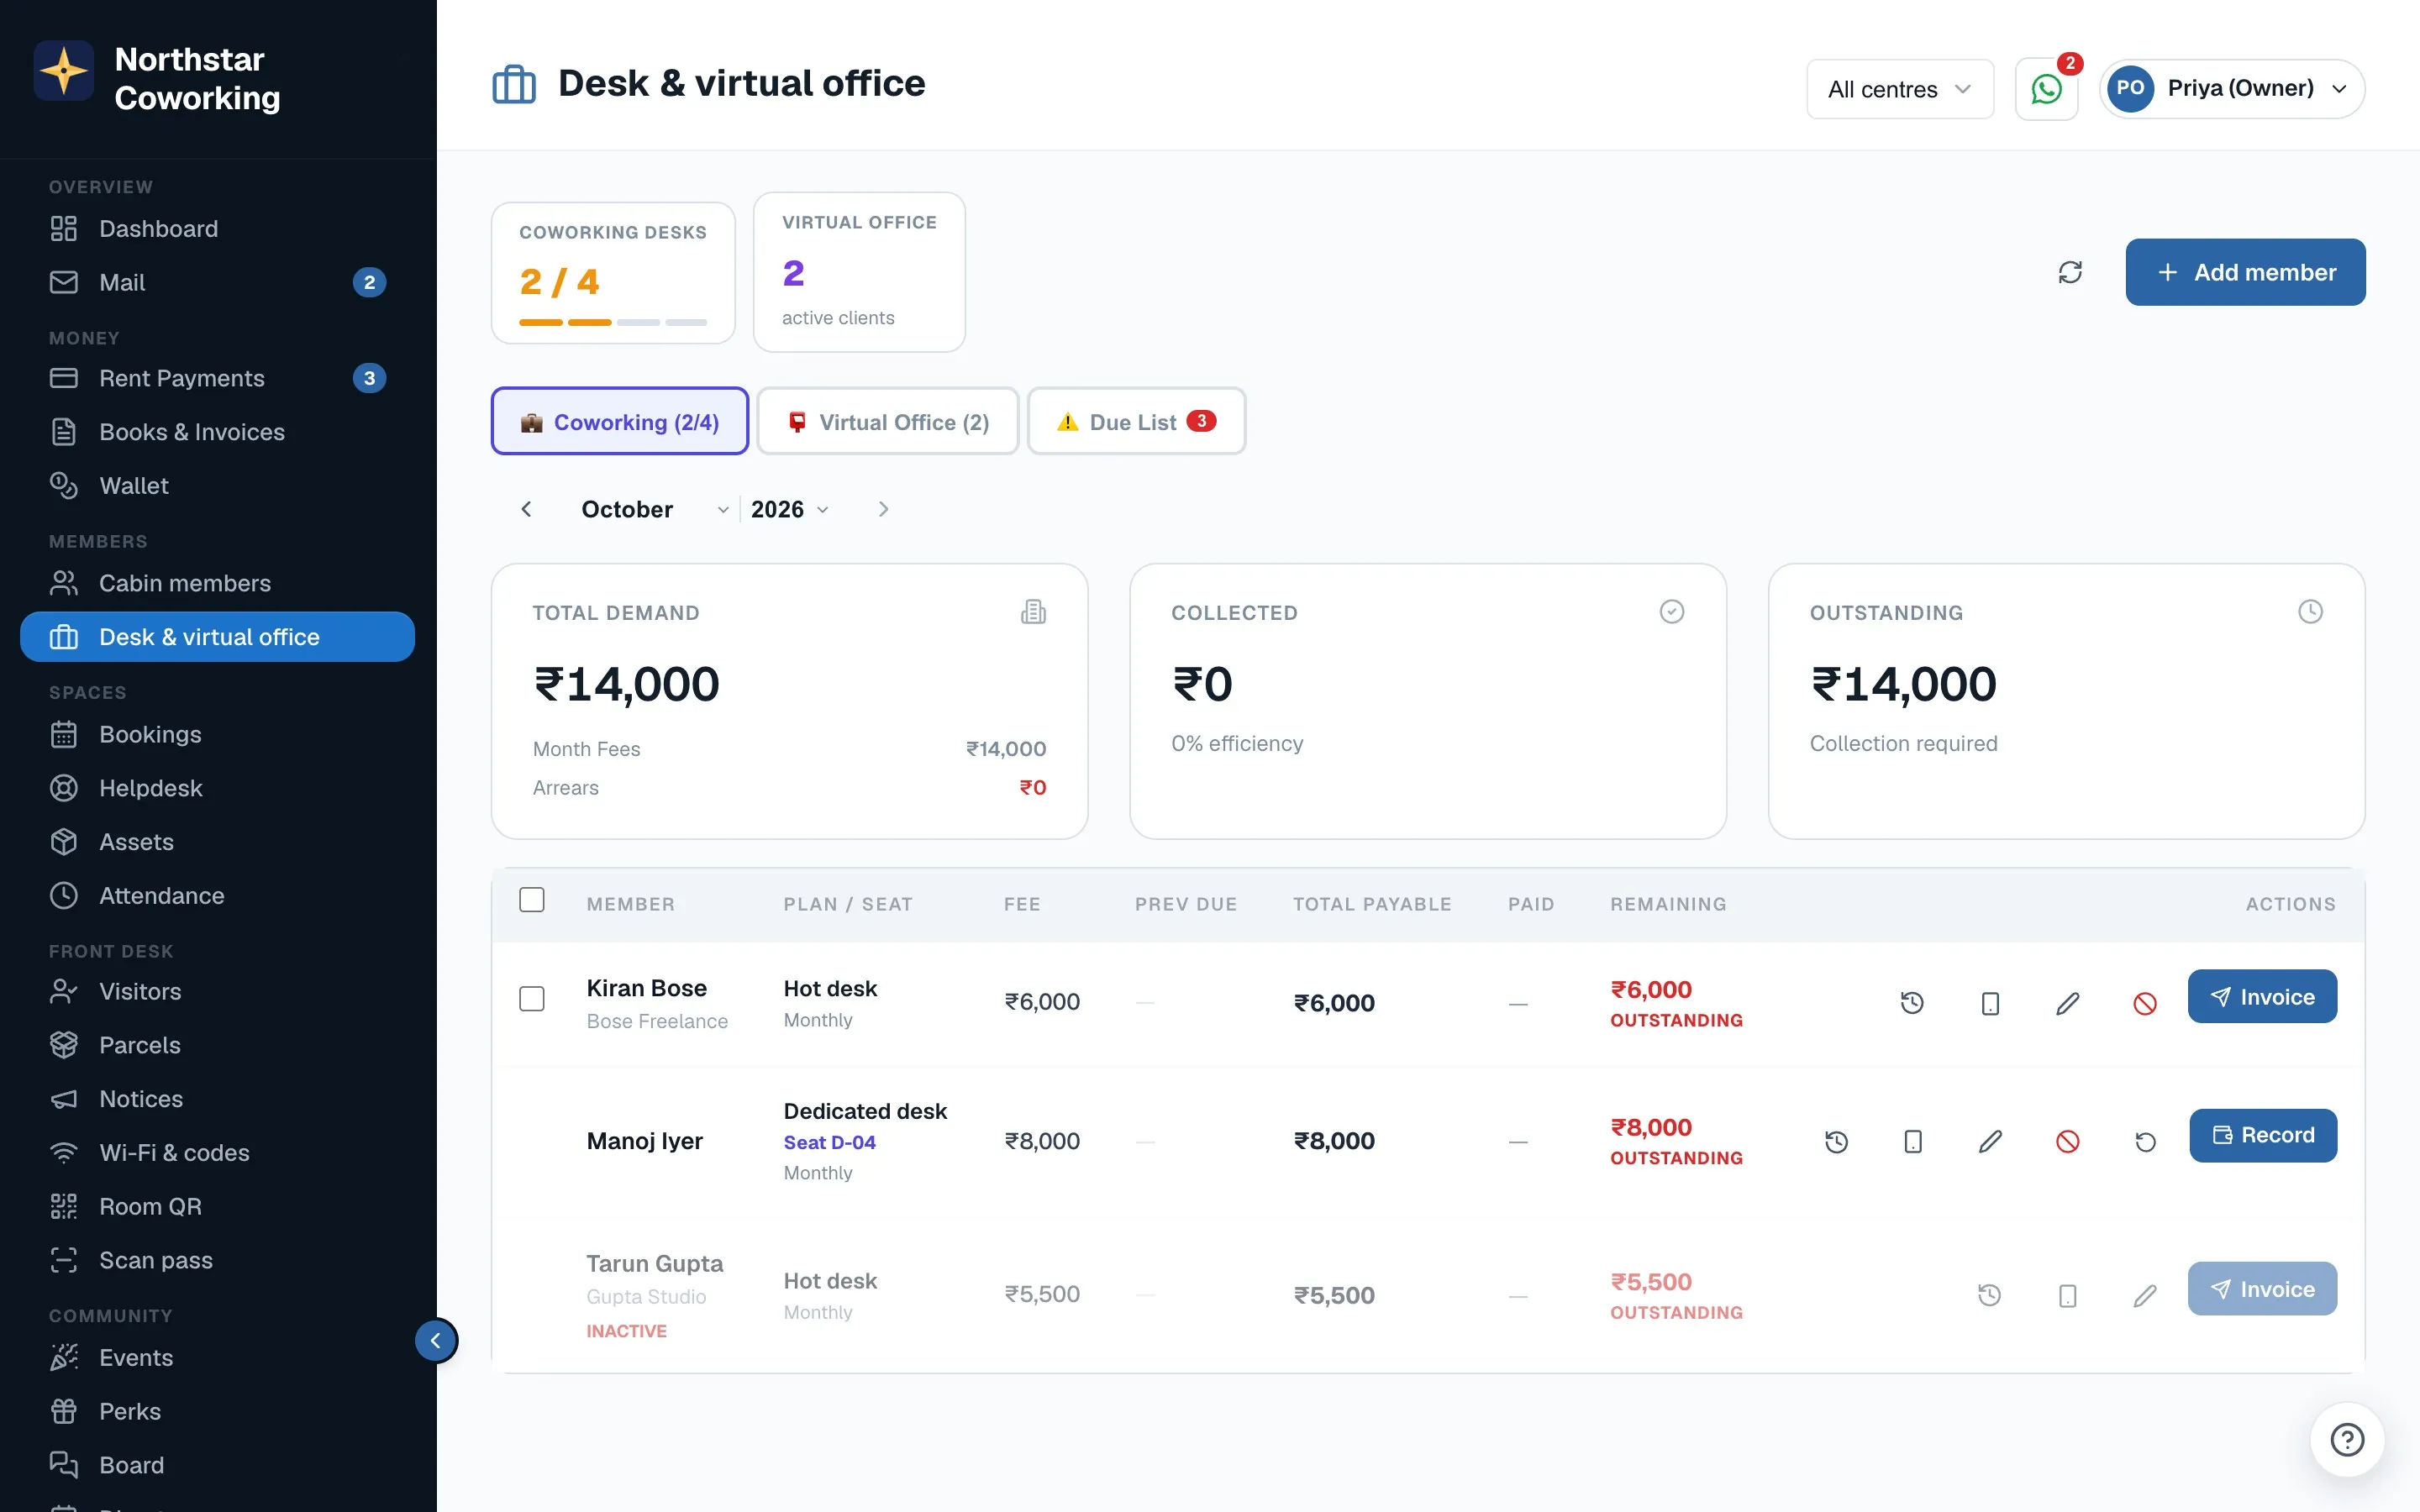Screen dimensions: 2420x1512
Task: Click Record button for Manoj Iyer
Action: tap(2262, 1135)
